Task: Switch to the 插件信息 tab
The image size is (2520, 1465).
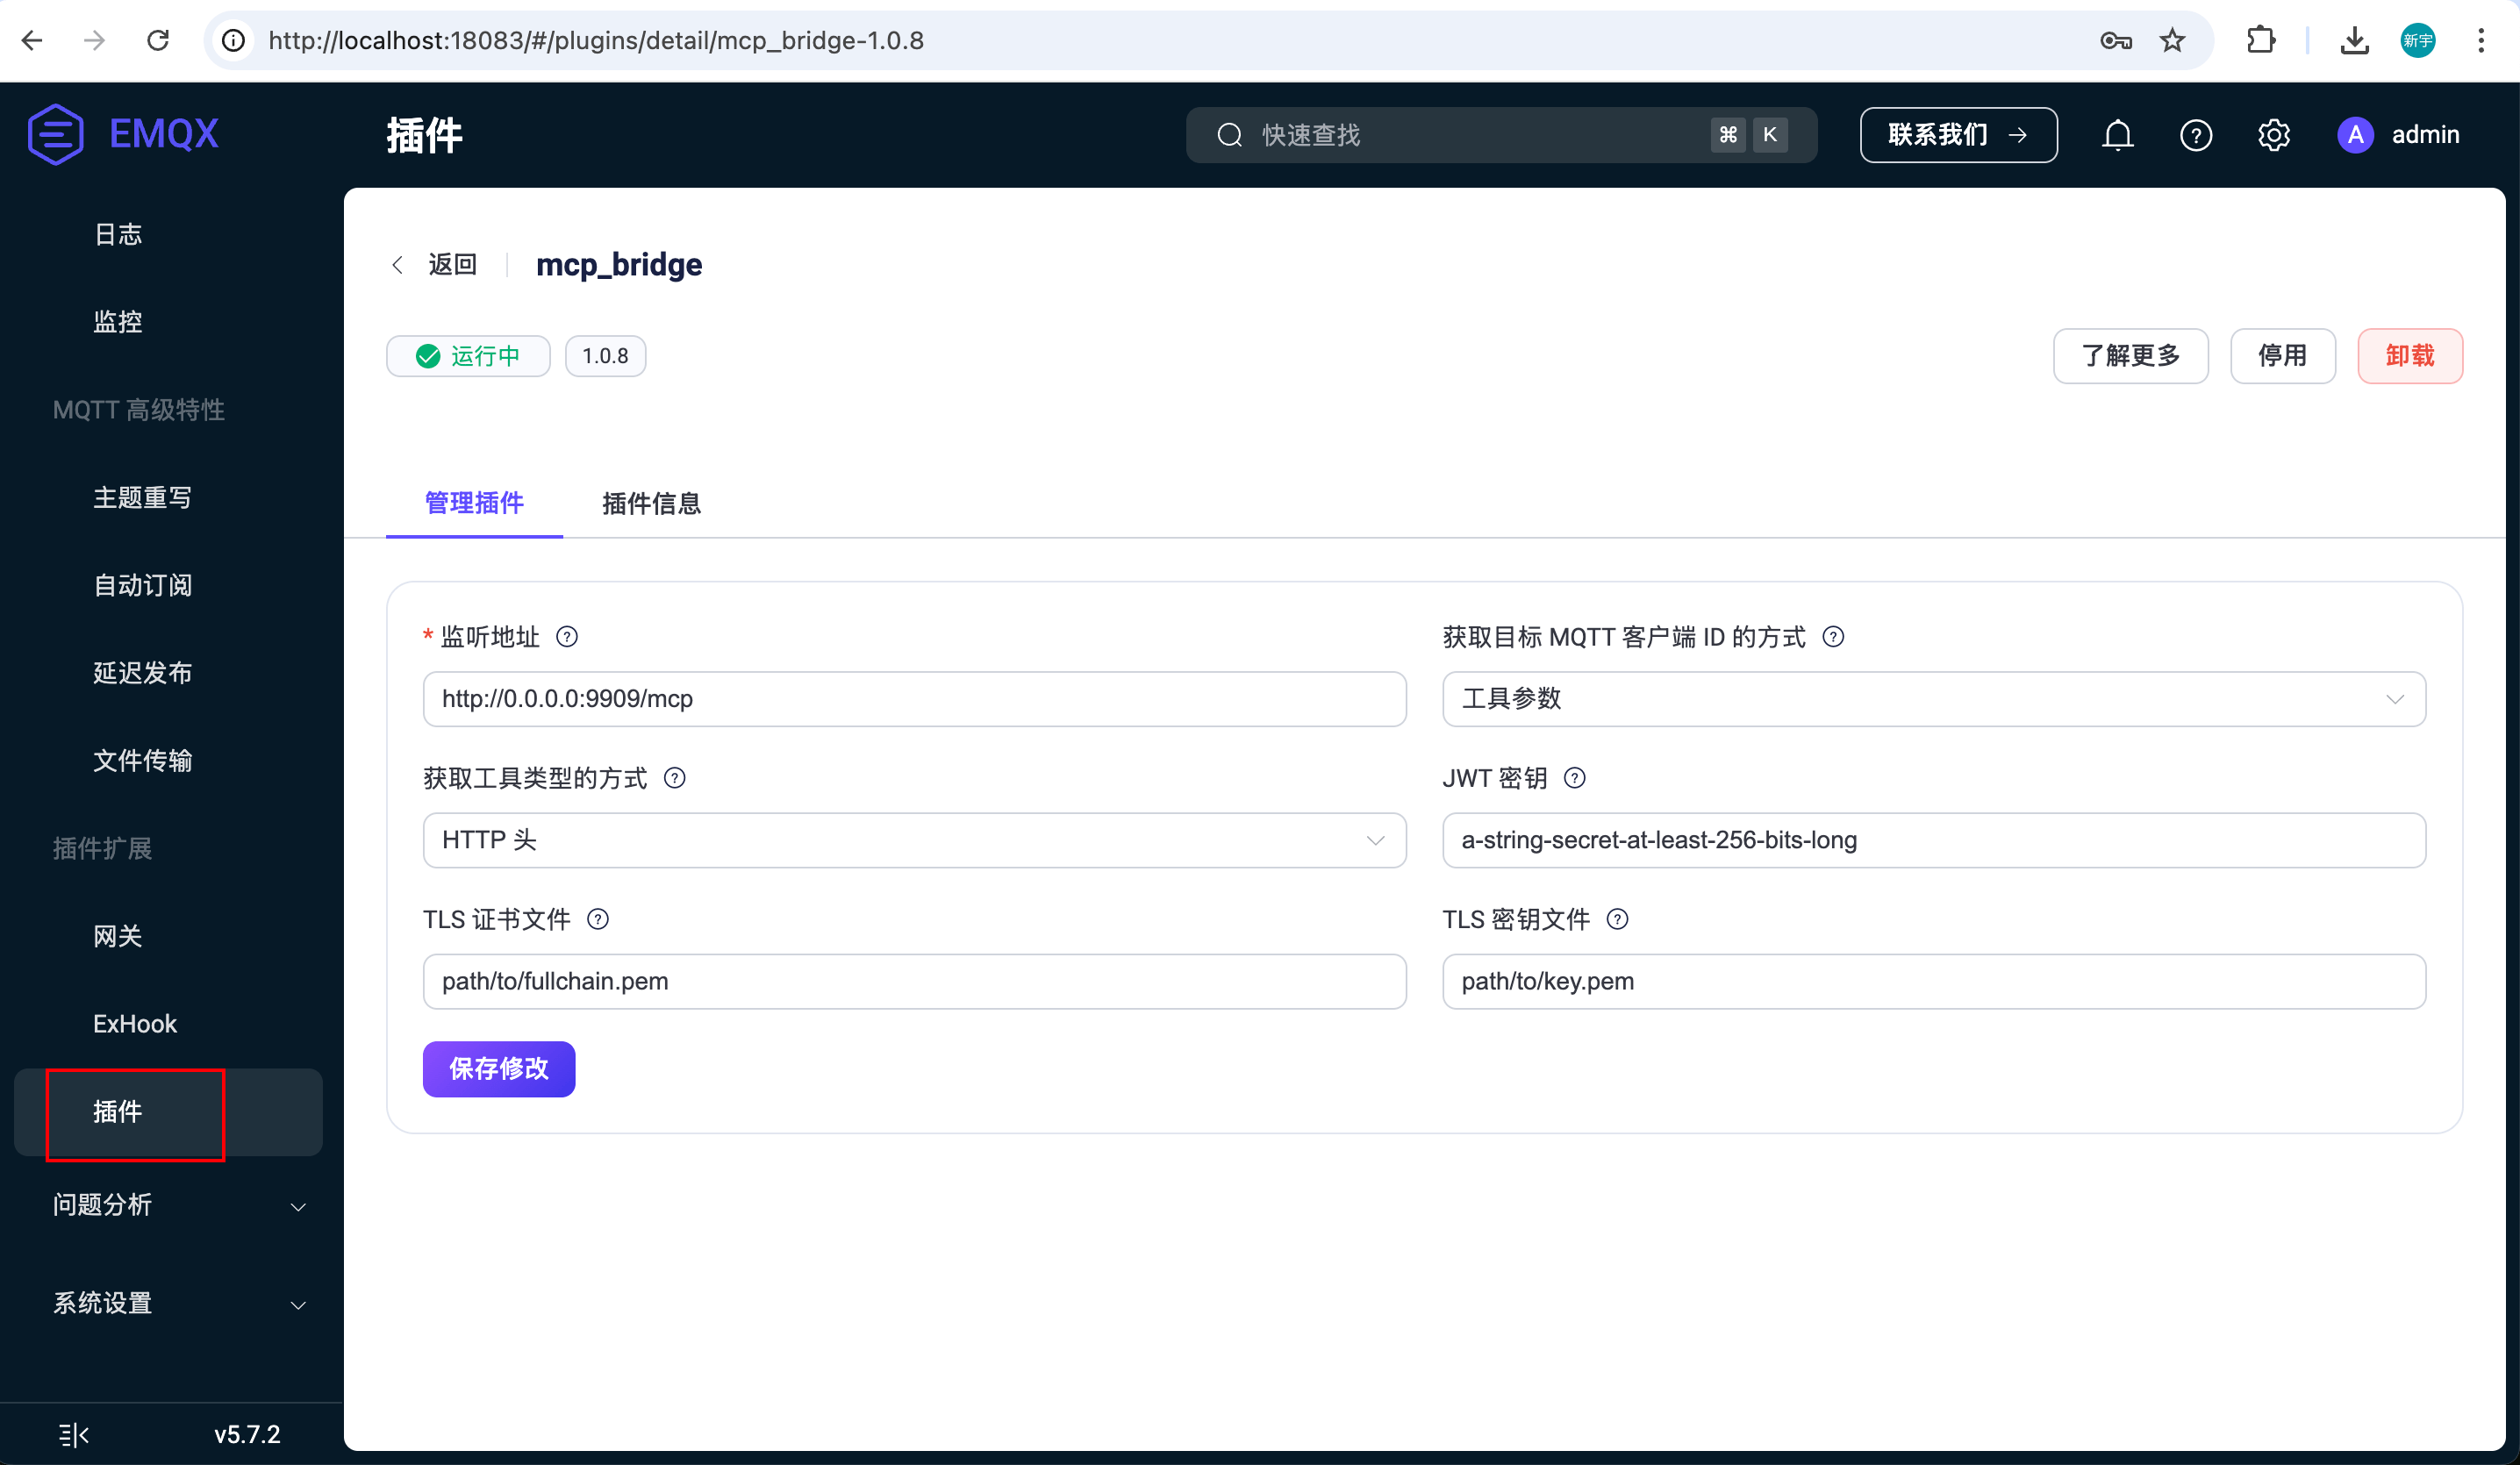Action: (x=652, y=504)
